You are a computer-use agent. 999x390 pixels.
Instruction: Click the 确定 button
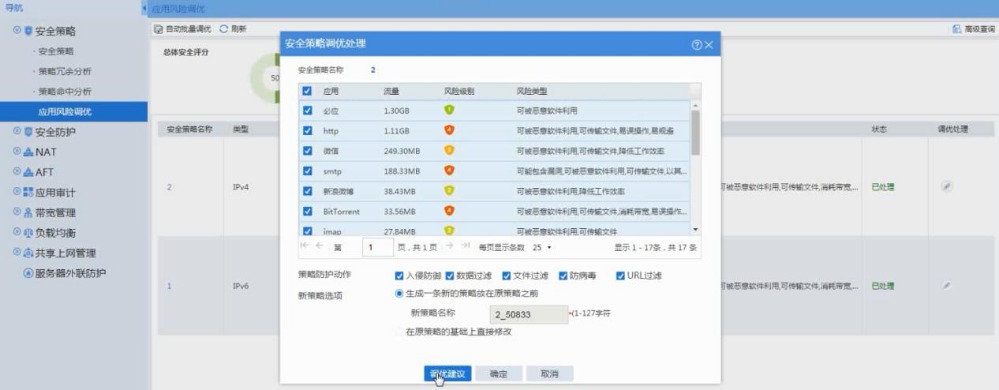tap(498, 373)
